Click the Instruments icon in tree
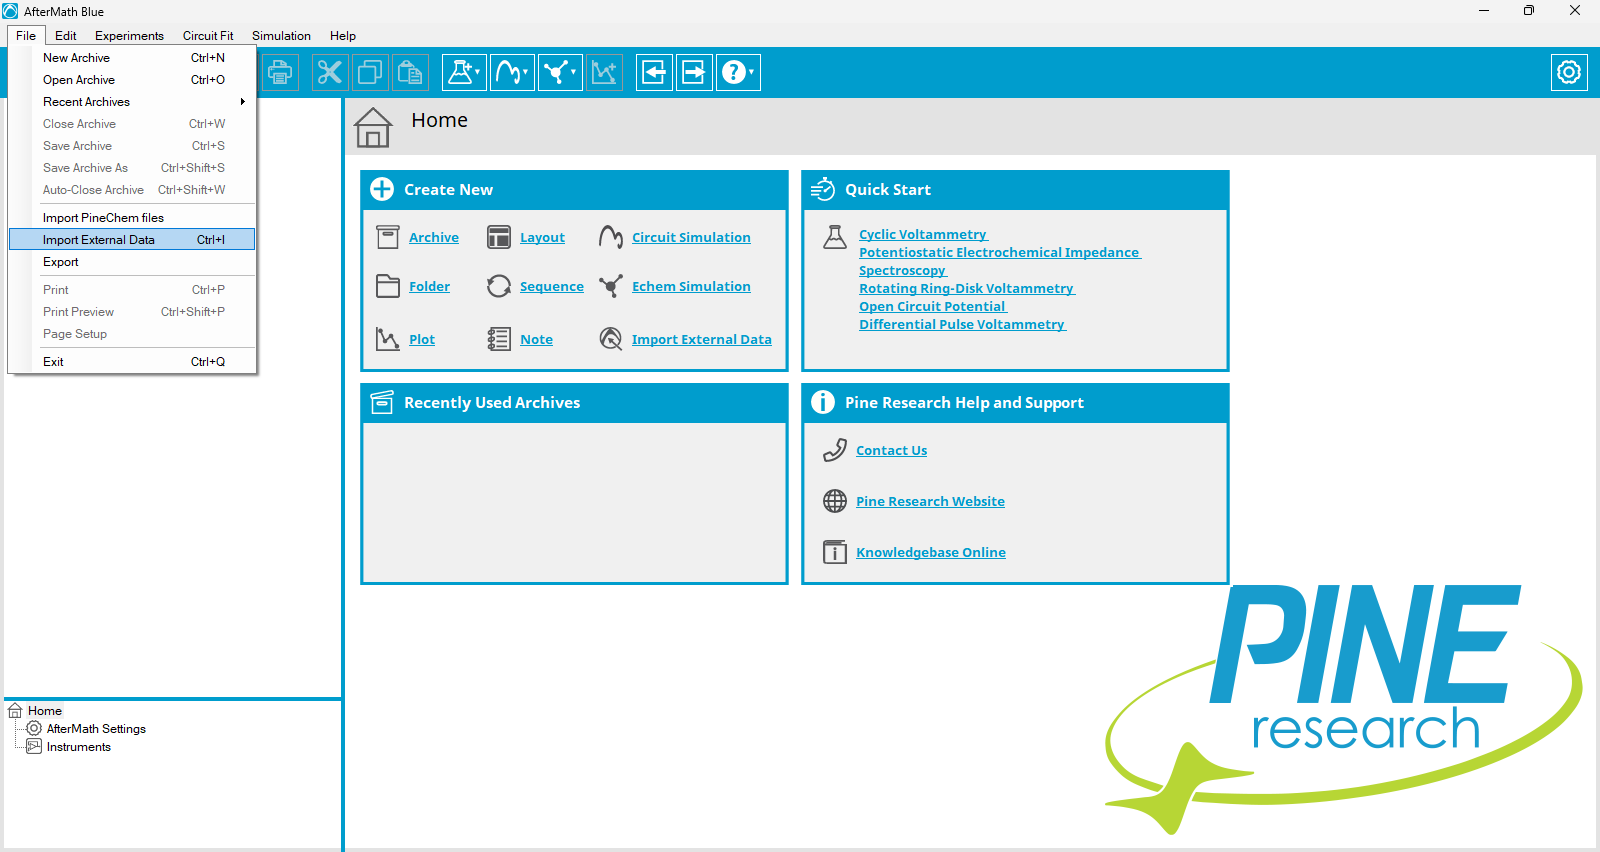This screenshot has height=852, width=1600. pyautogui.click(x=34, y=746)
